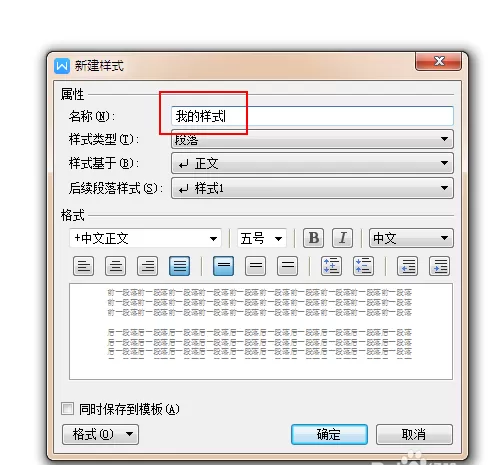
Task: Click the style name input field
Action: [x=312, y=116]
